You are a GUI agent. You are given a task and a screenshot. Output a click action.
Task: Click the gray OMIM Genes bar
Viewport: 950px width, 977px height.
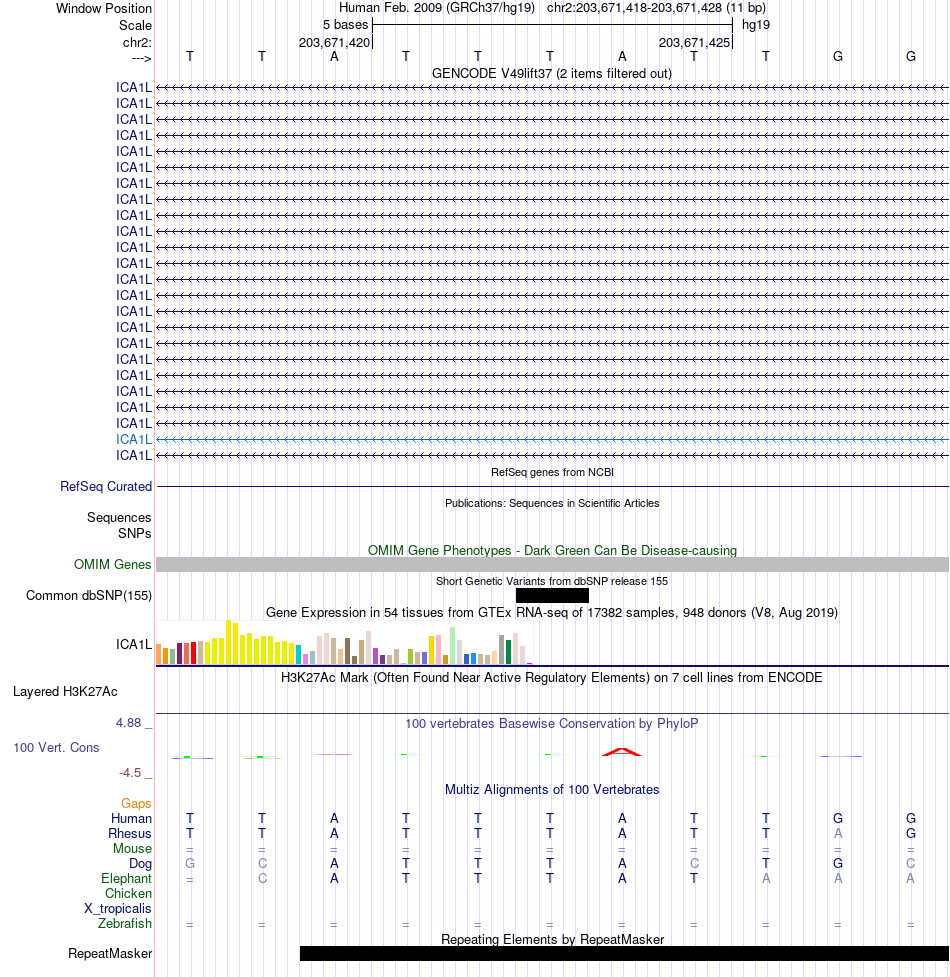(x=552, y=565)
